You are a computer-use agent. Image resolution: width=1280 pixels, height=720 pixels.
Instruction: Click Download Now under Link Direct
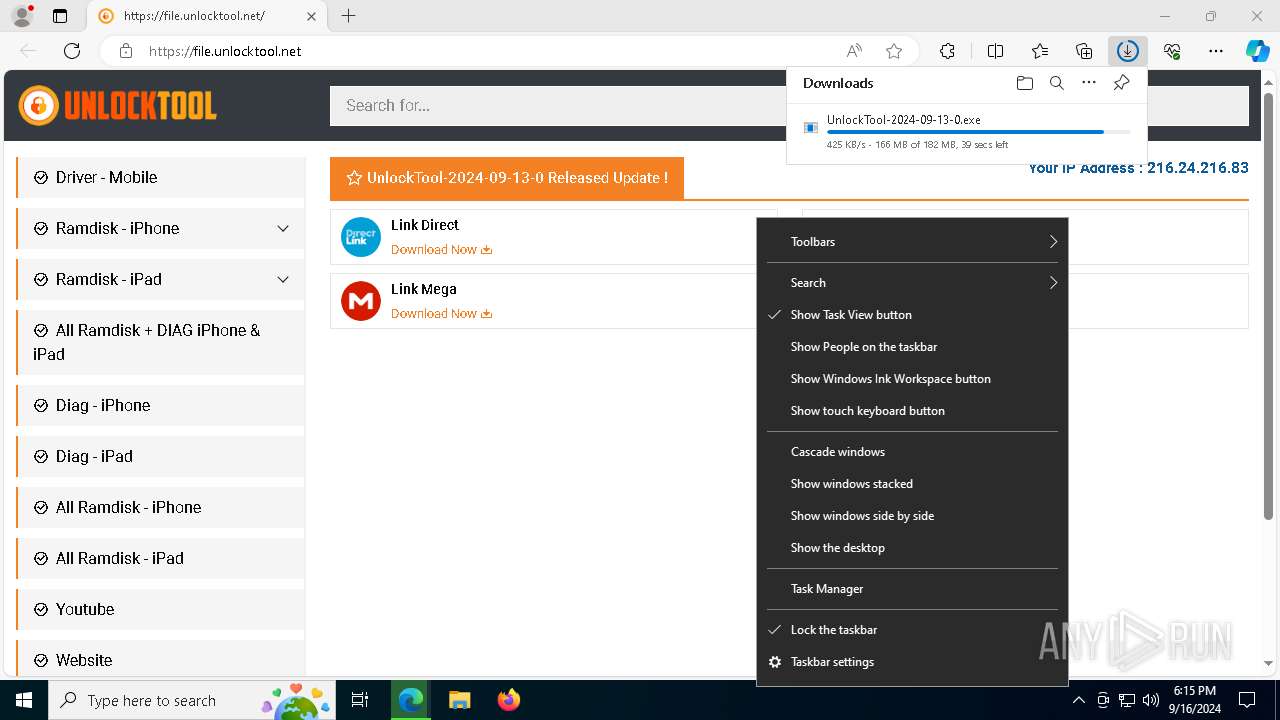pyautogui.click(x=441, y=250)
